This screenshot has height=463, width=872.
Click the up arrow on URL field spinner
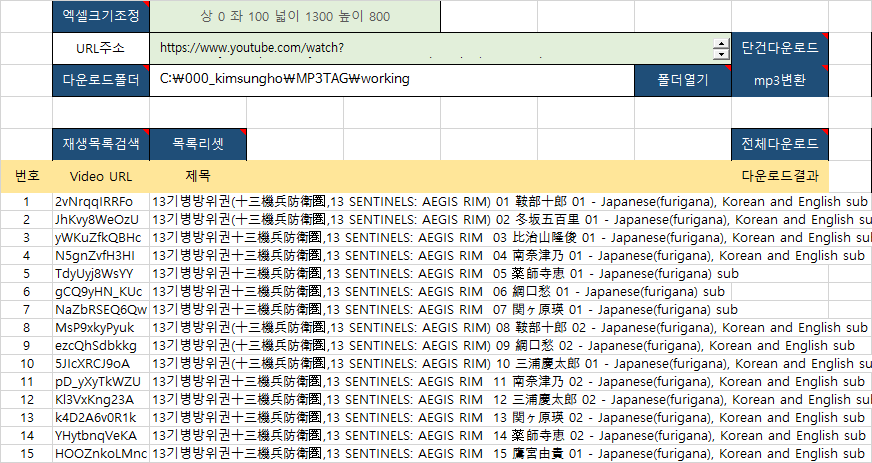click(721, 43)
